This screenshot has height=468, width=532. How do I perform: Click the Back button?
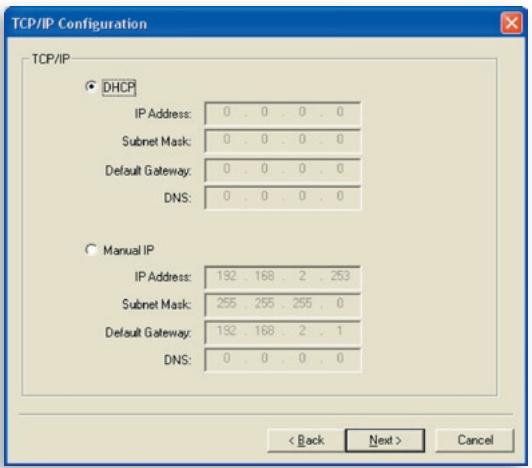tap(306, 440)
